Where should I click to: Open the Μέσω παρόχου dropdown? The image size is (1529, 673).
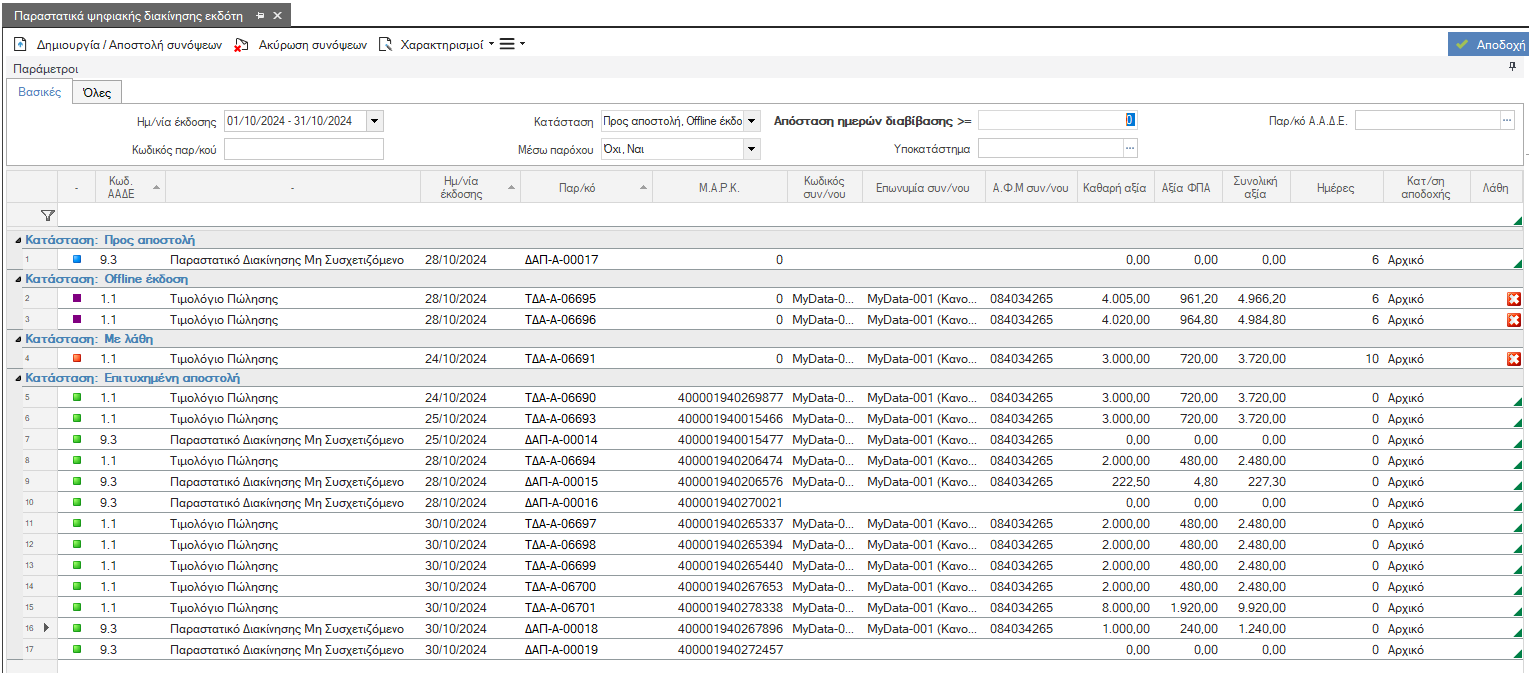tap(752, 149)
